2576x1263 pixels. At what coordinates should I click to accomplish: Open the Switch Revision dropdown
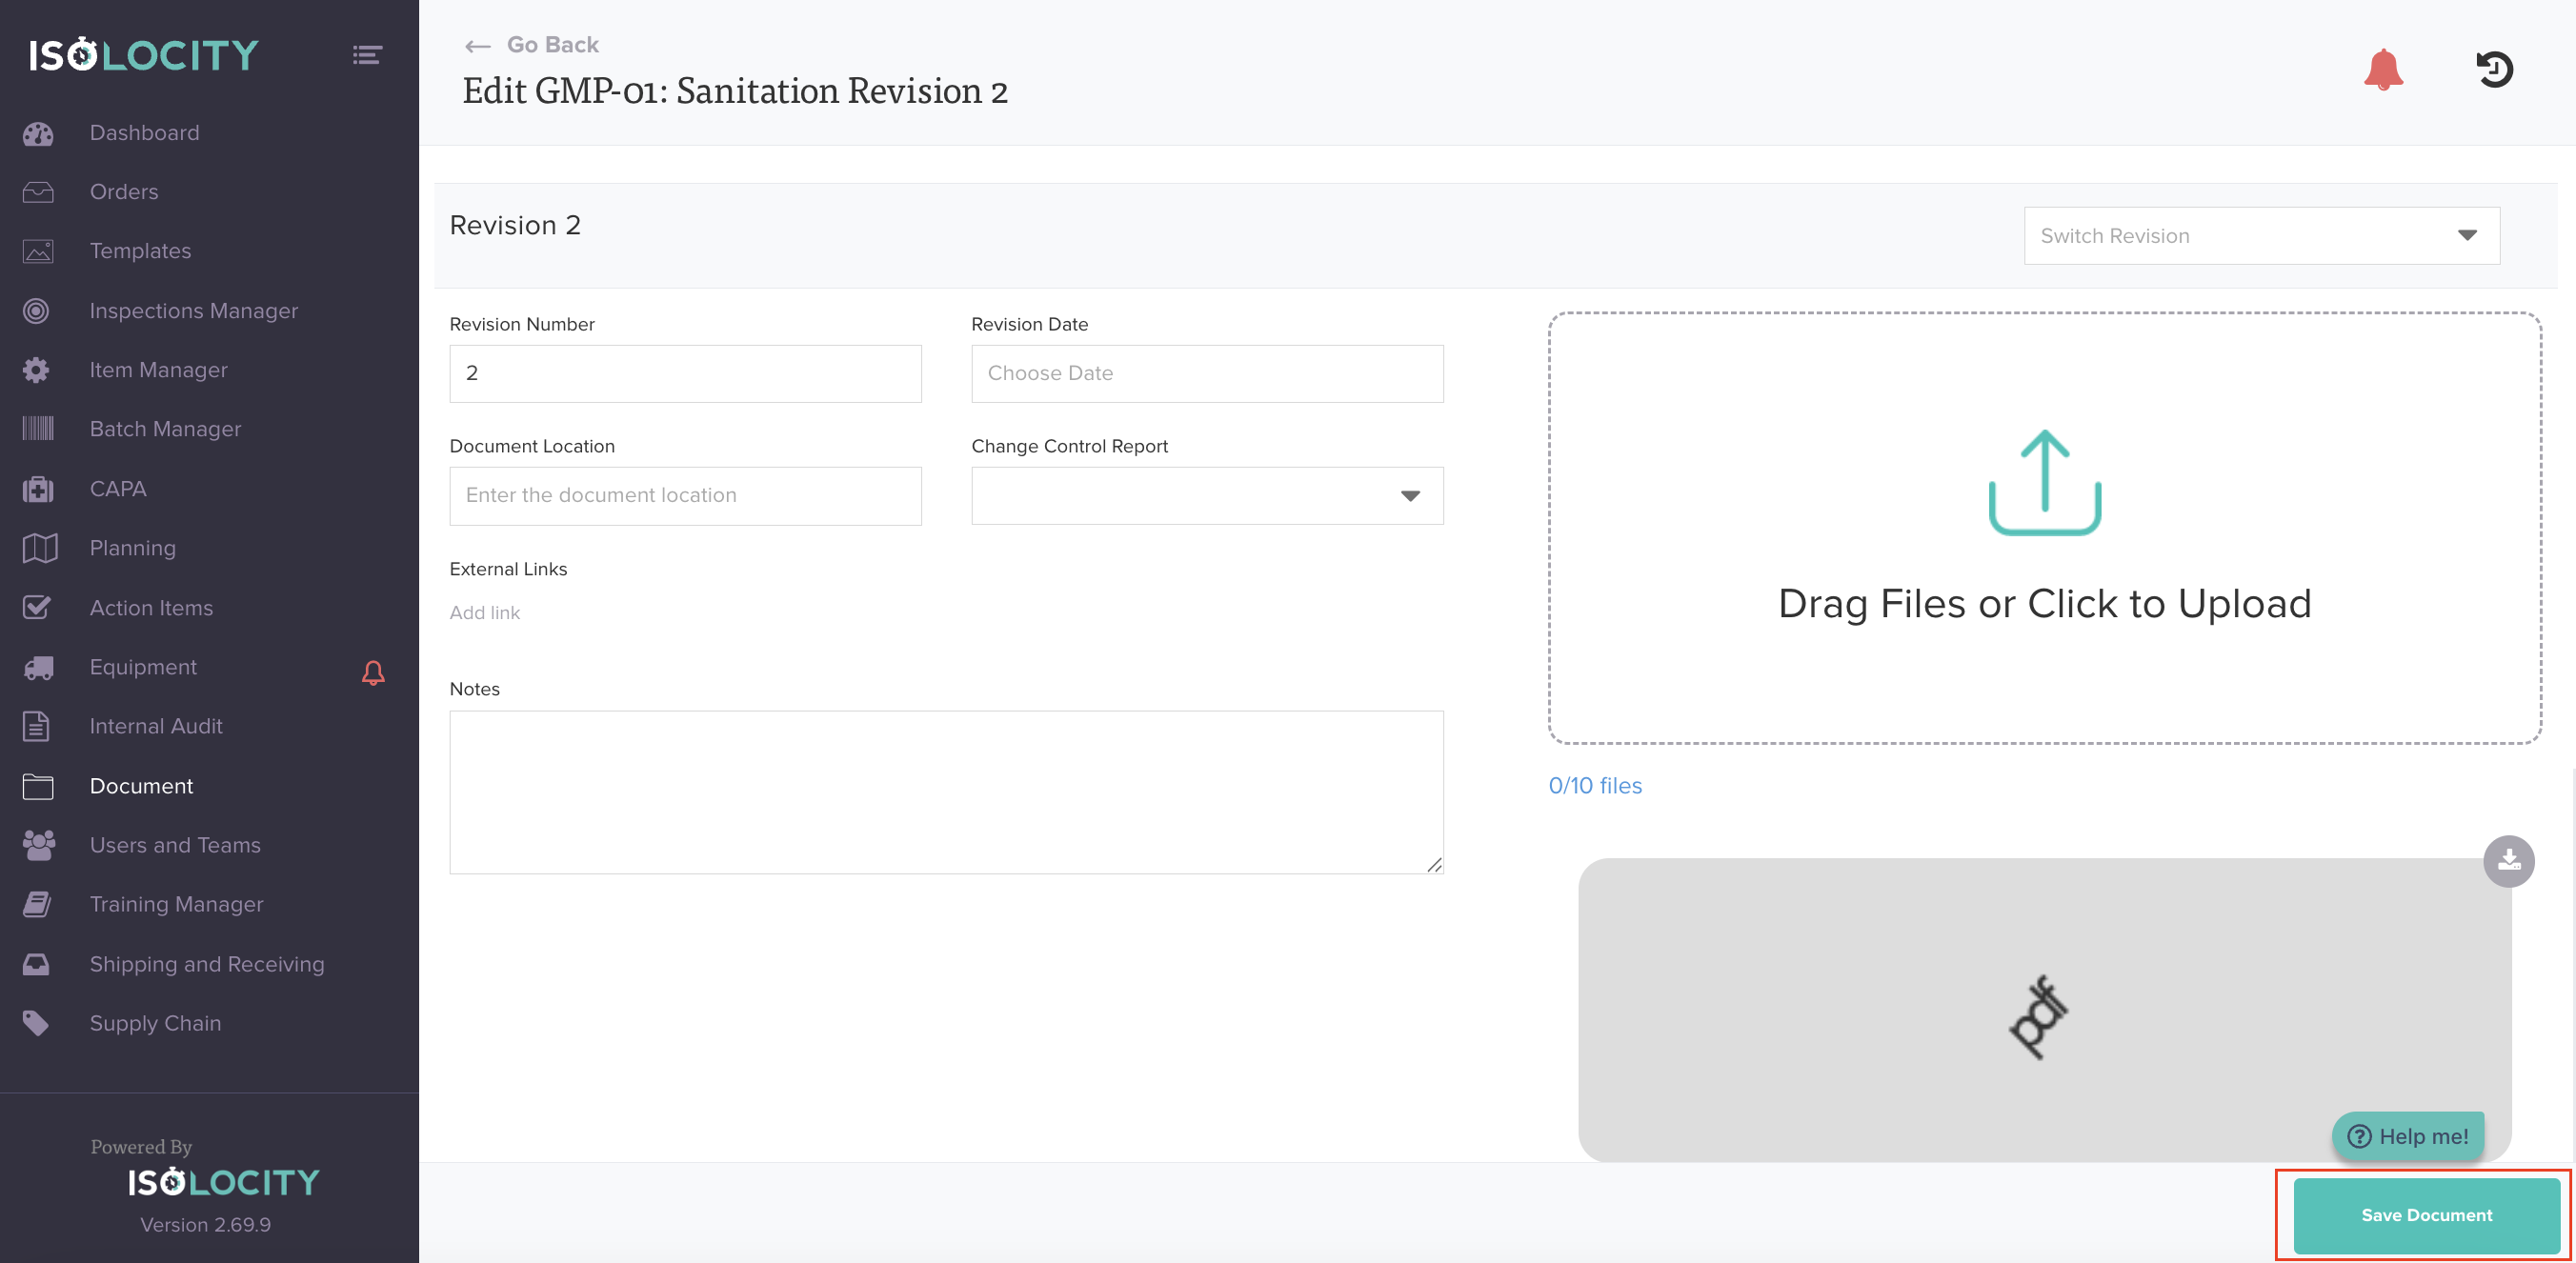2261,236
